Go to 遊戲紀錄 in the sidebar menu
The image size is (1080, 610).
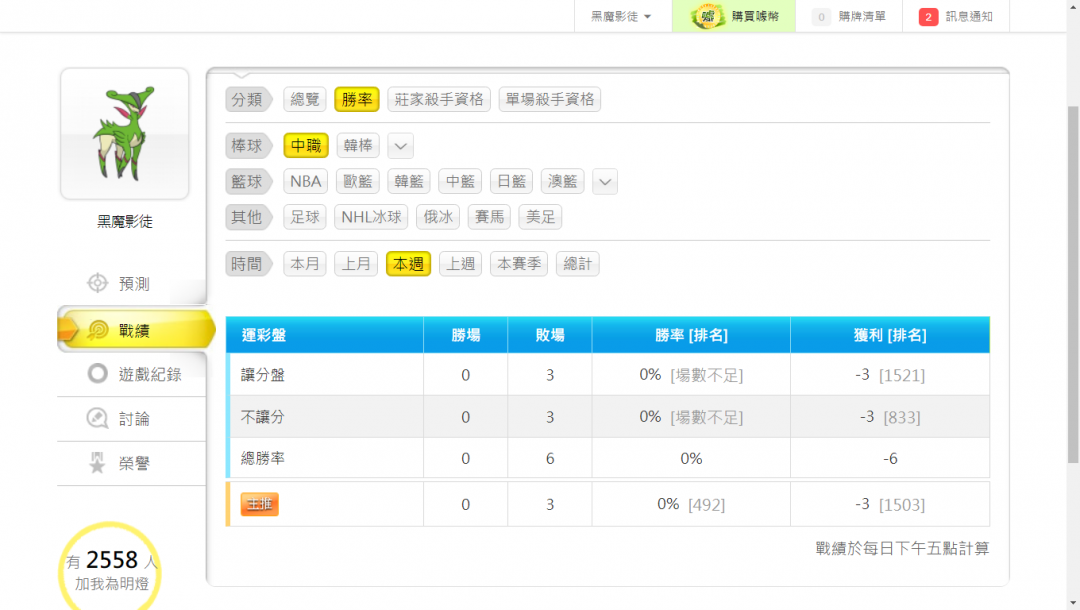point(150,374)
